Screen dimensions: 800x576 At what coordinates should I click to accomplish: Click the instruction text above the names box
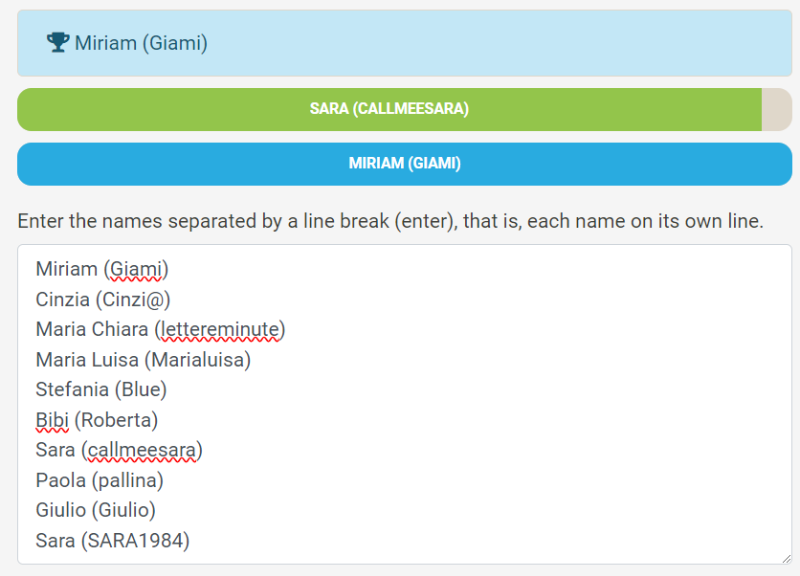(390, 220)
